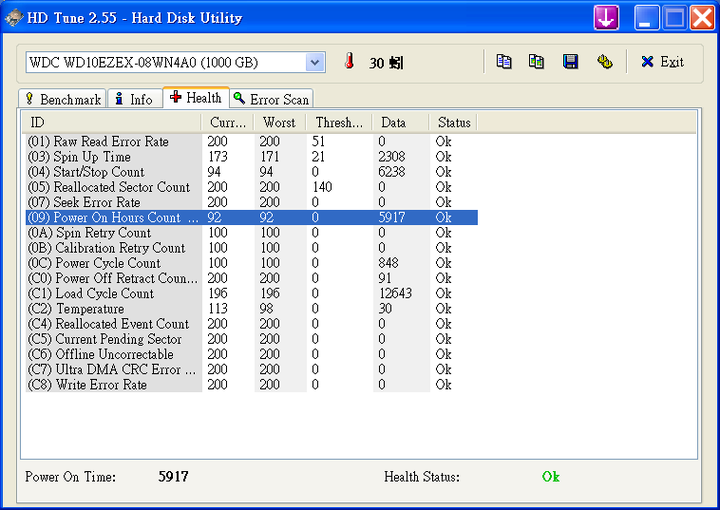Minimize the HD Tune window
The height and width of the screenshot is (510, 720).
tap(647, 18)
